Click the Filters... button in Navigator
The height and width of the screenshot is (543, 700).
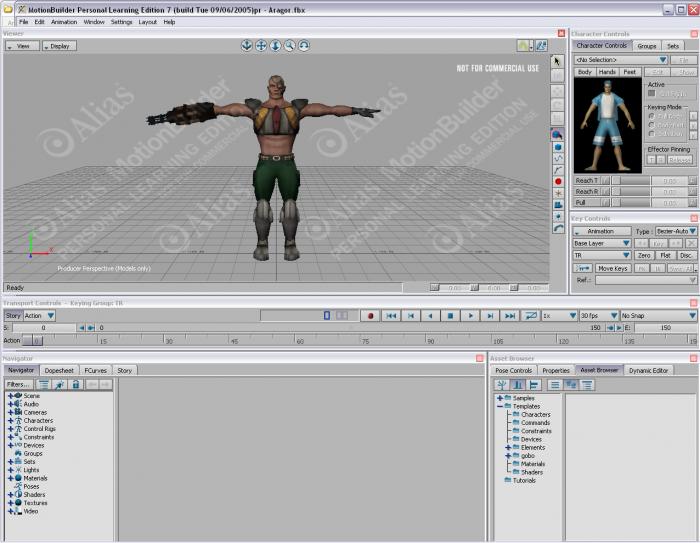[18, 384]
